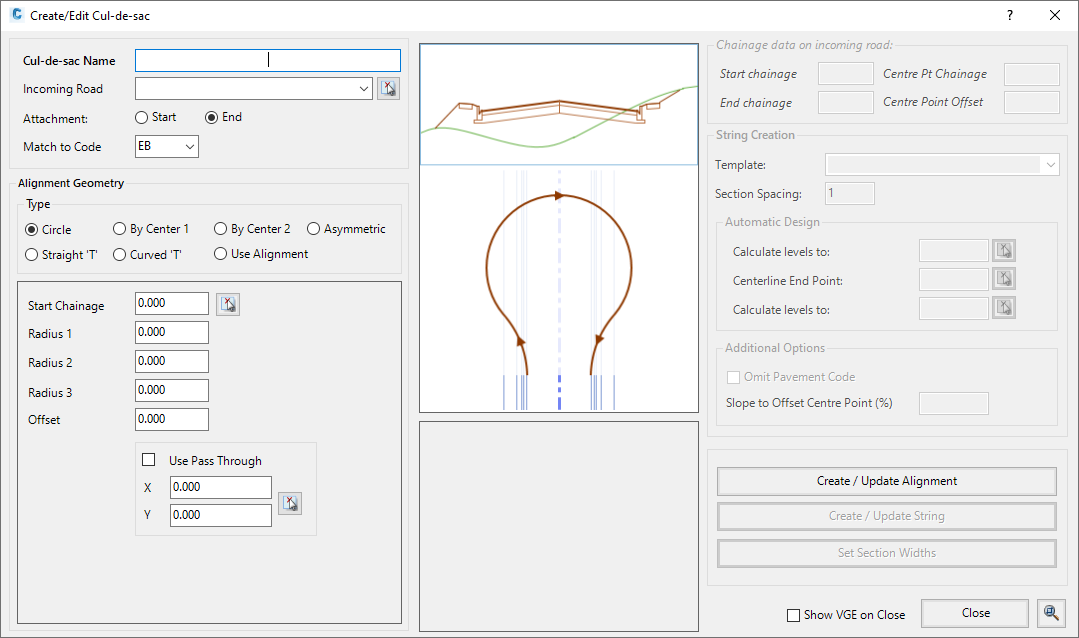Choose the Asymmetric geometry type

tap(314, 229)
